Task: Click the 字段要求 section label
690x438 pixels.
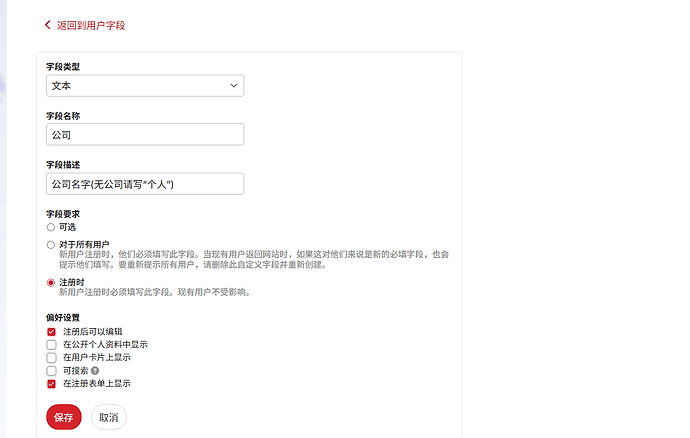Action: (x=63, y=214)
